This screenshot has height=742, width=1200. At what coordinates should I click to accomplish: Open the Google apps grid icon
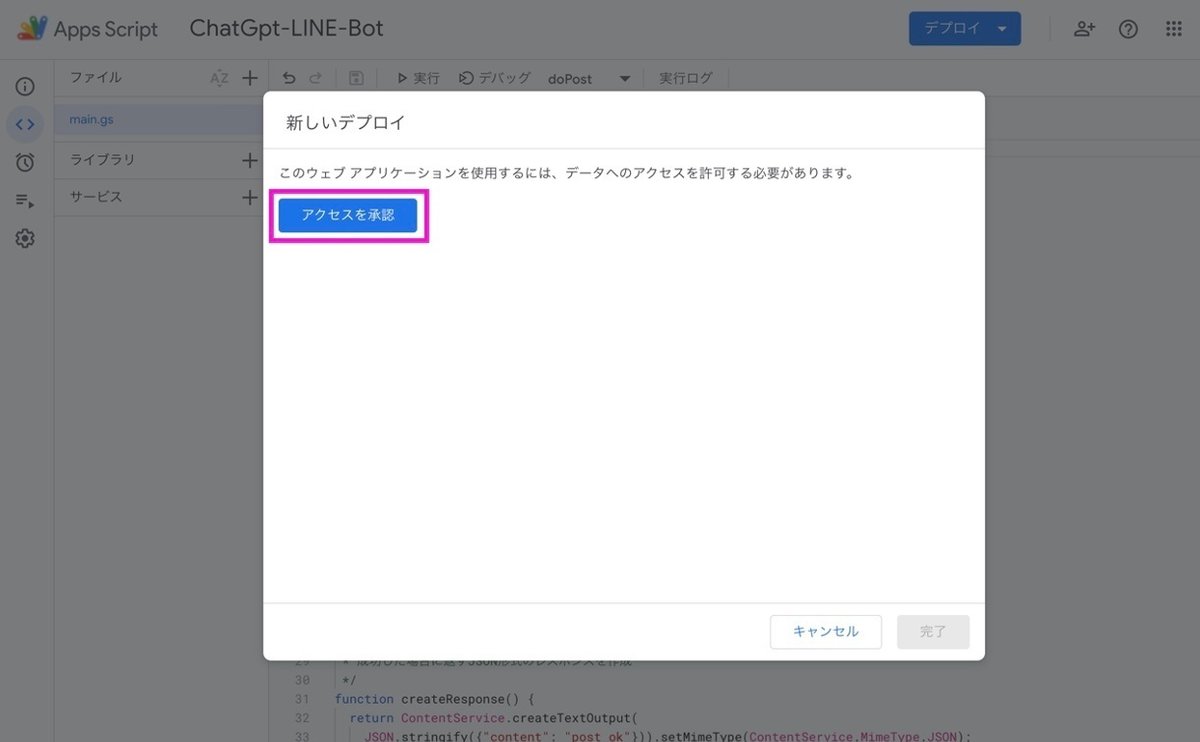point(1174,29)
